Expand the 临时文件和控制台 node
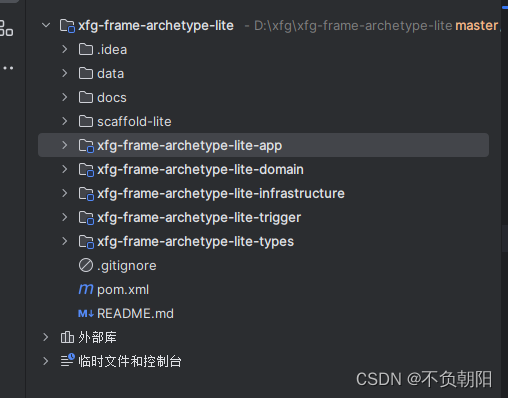 (x=46, y=361)
